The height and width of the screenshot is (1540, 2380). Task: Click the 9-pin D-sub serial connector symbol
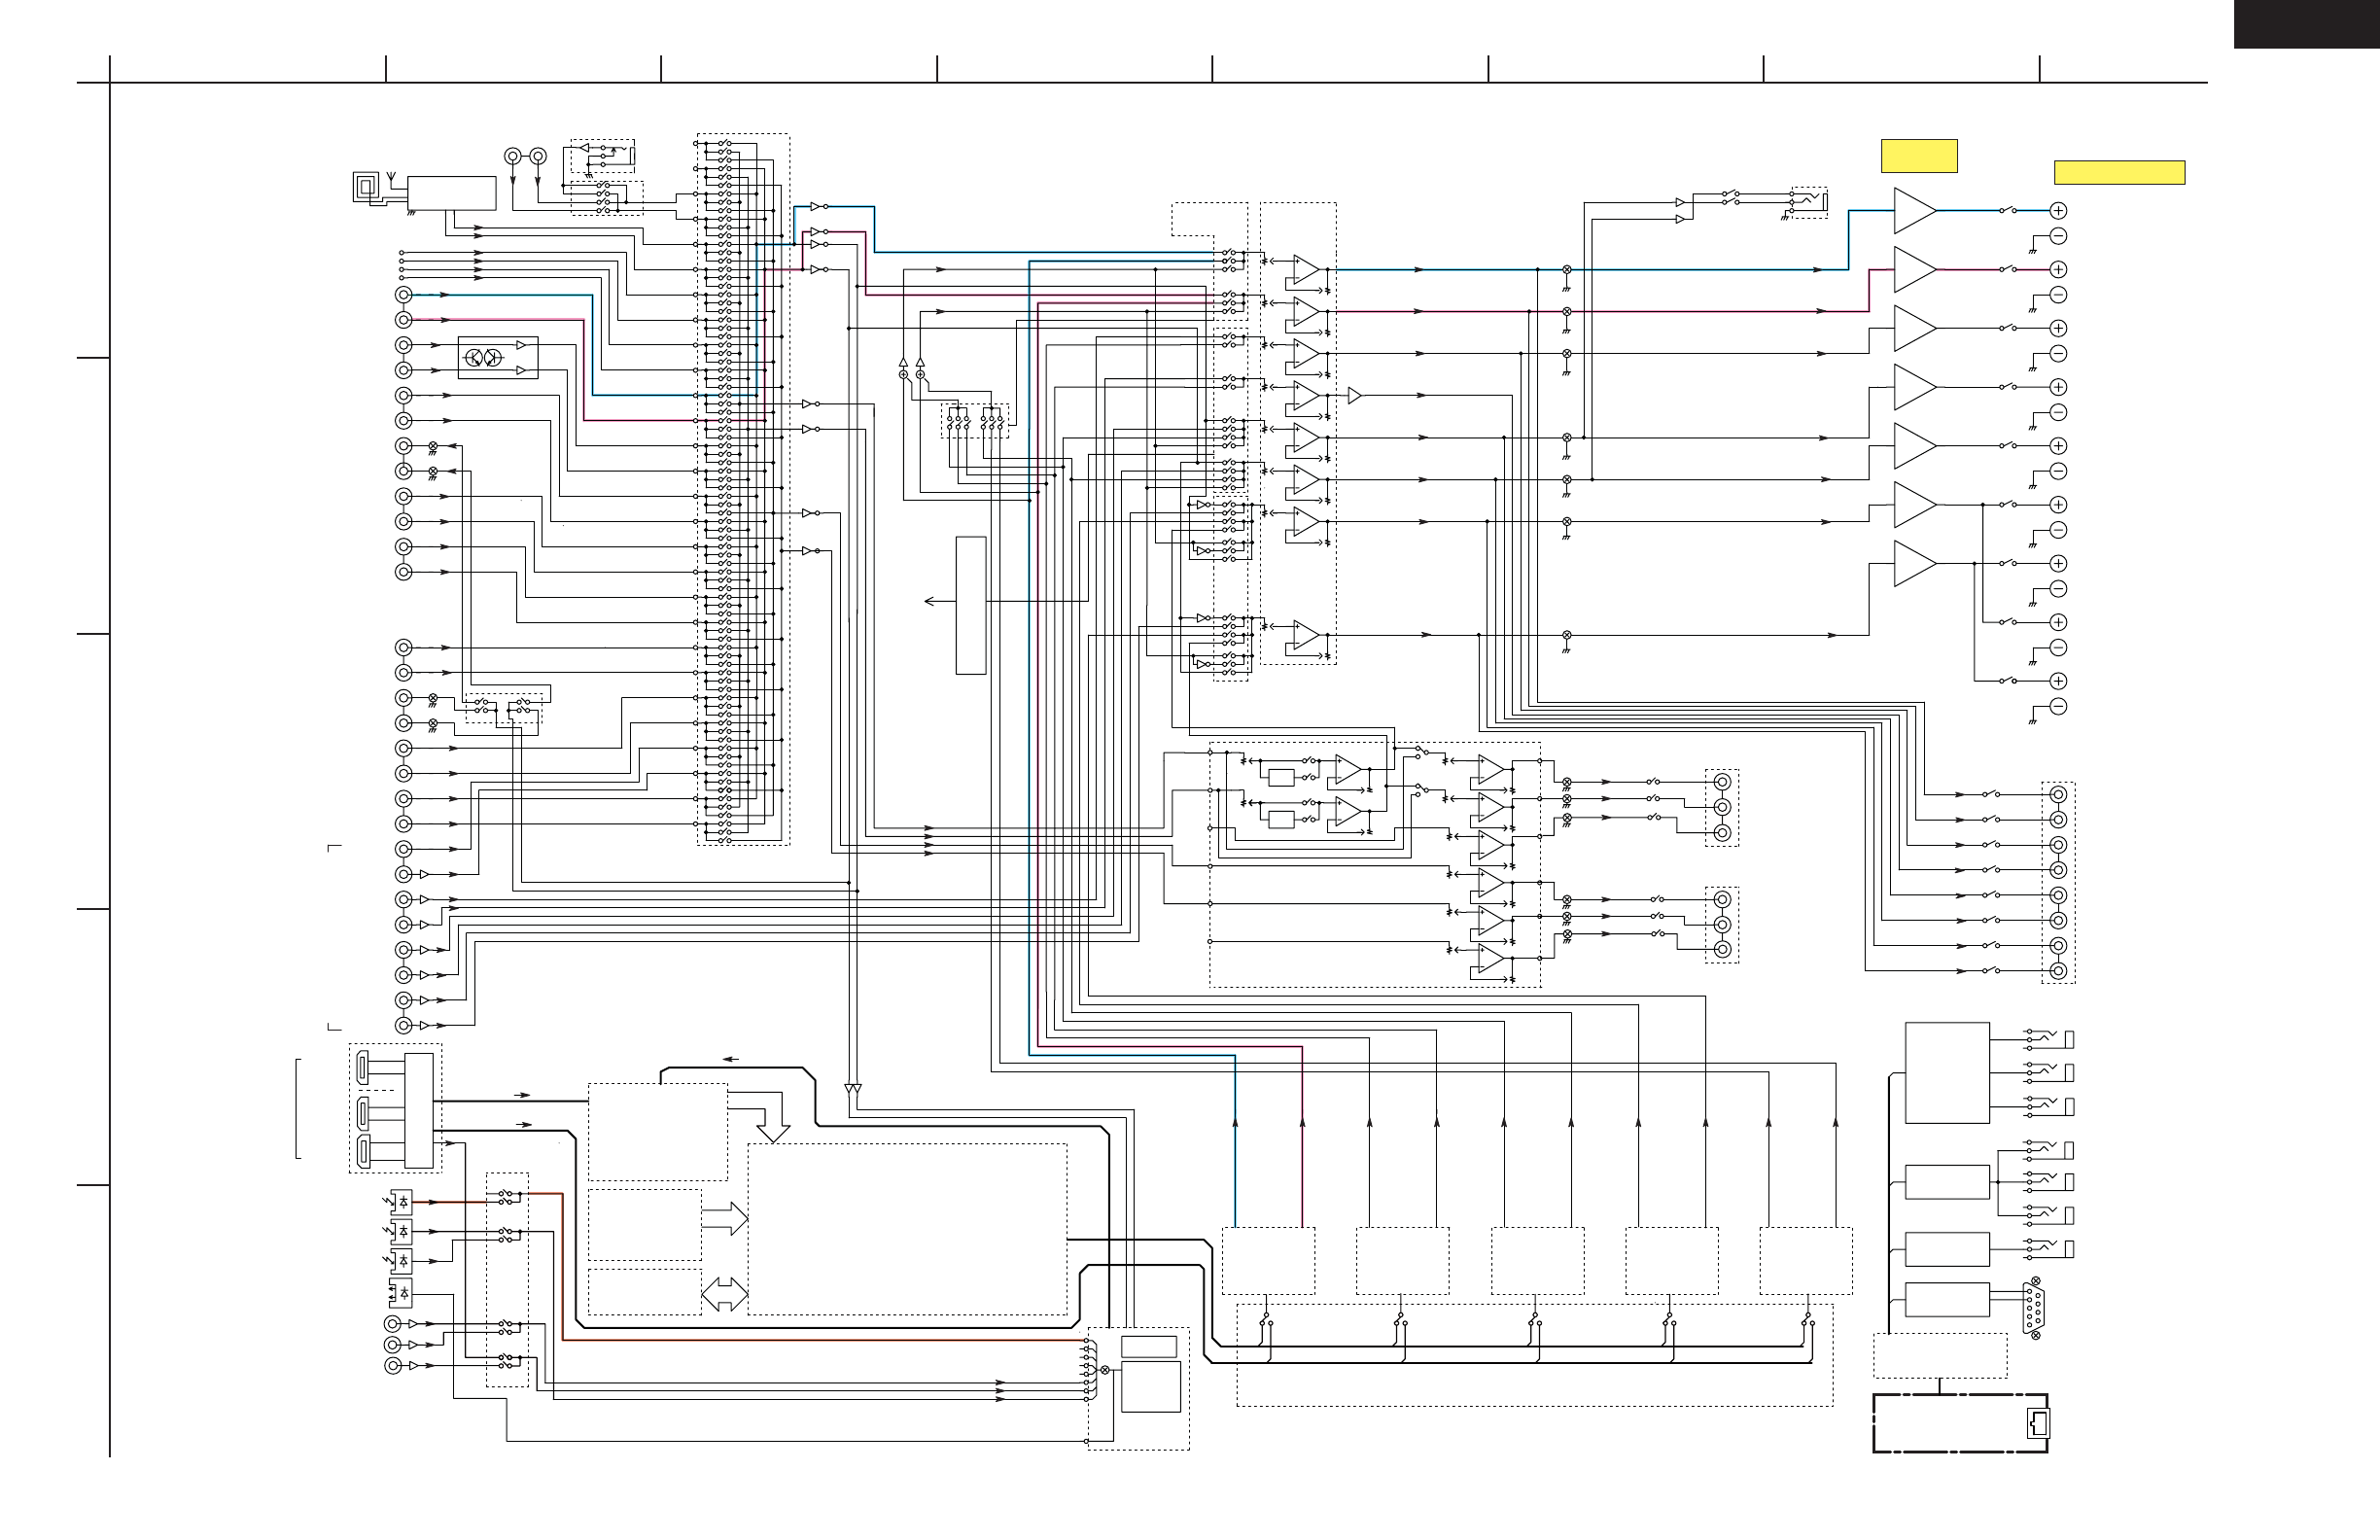pyautogui.click(x=2034, y=1308)
